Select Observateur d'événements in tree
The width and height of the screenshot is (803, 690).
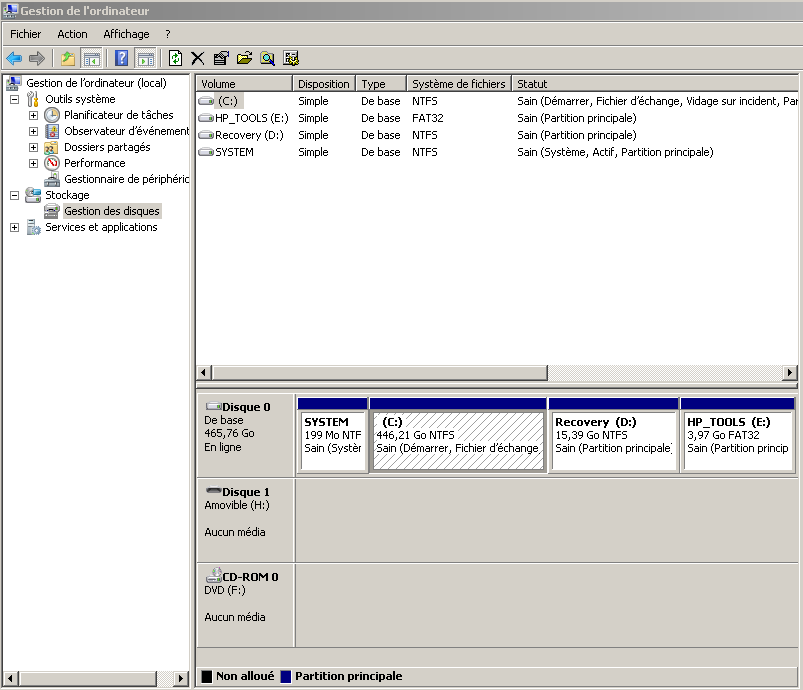pos(126,131)
